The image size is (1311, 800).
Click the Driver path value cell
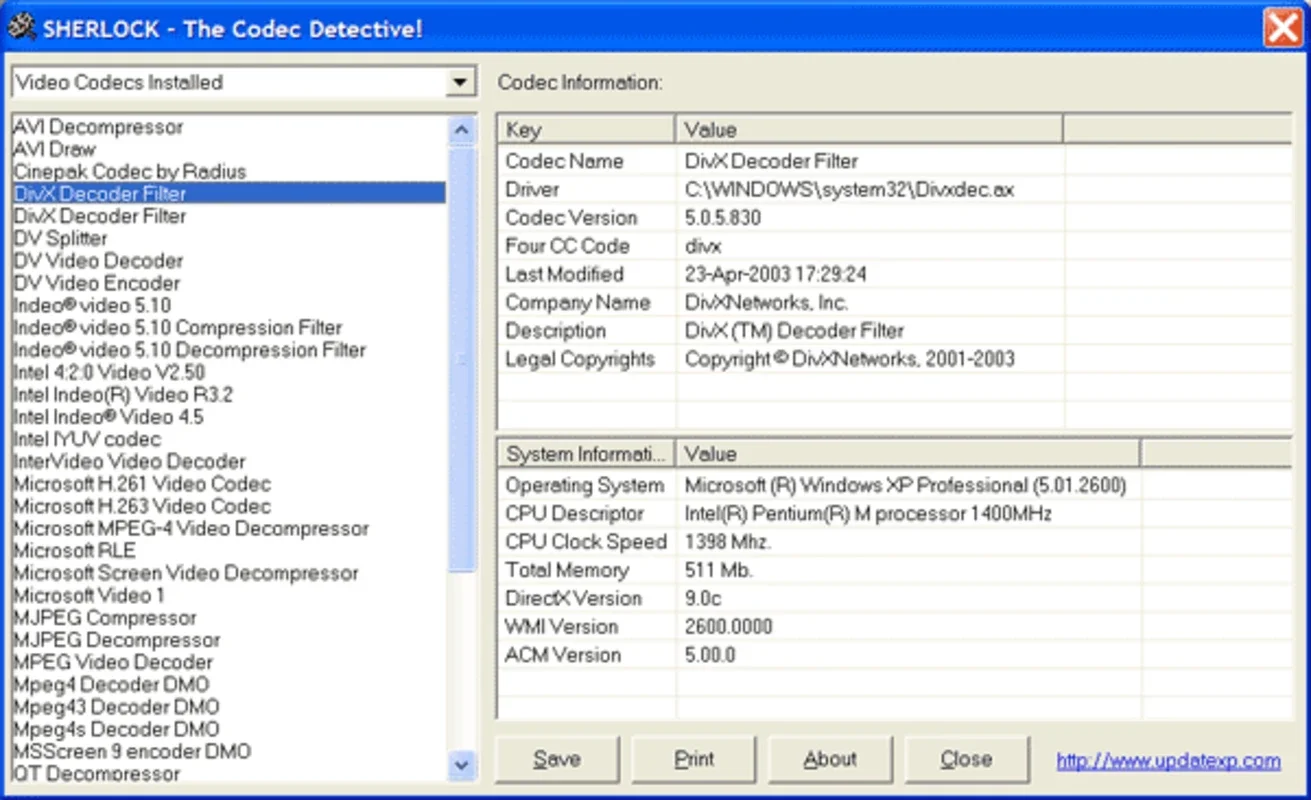pyautogui.click(x=849, y=189)
